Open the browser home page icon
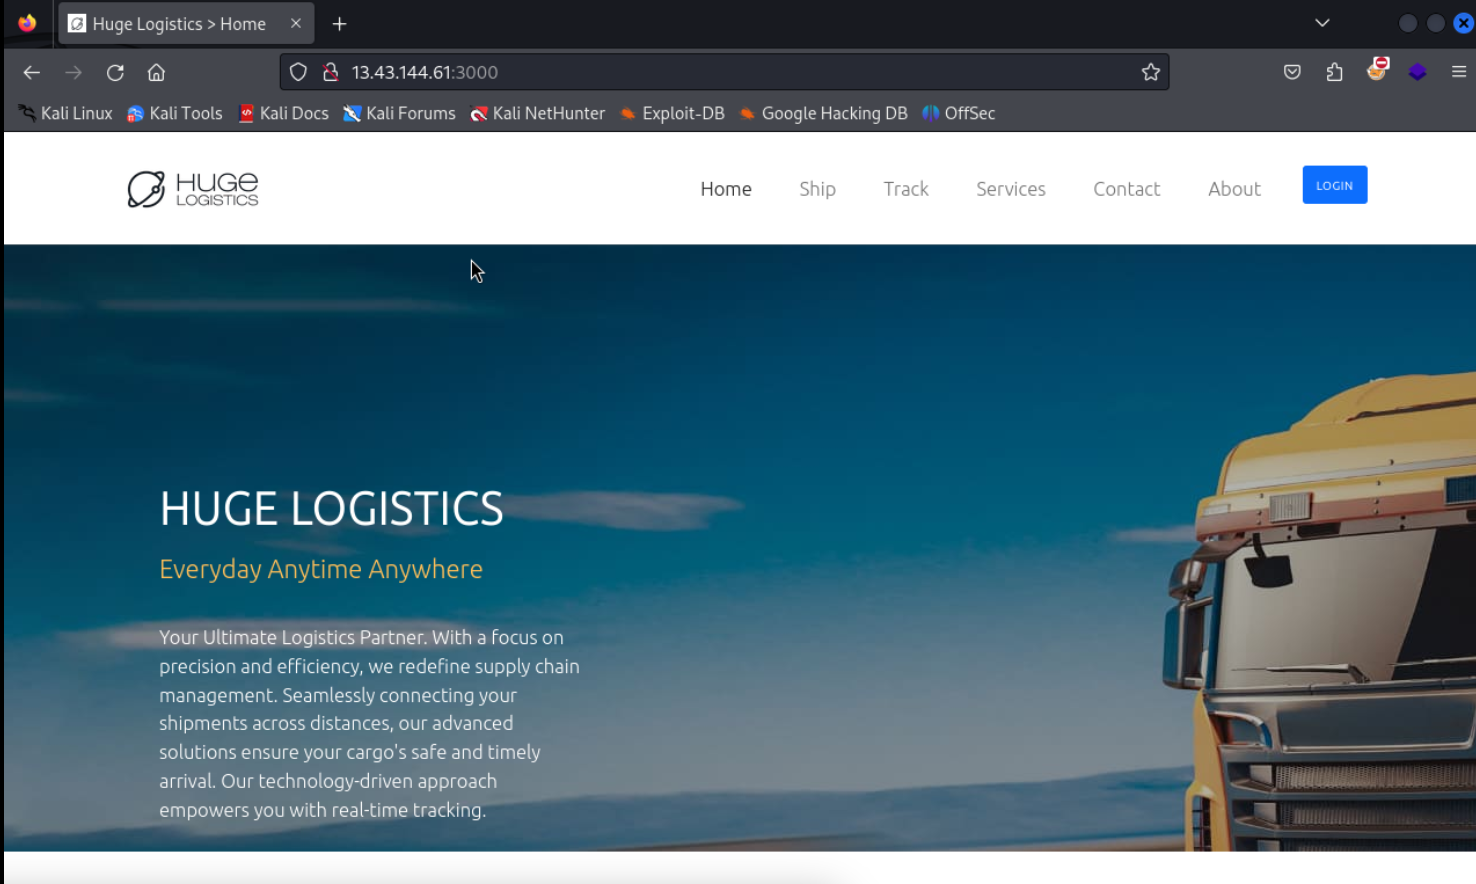Image resolution: width=1476 pixels, height=884 pixels. (156, 72)
